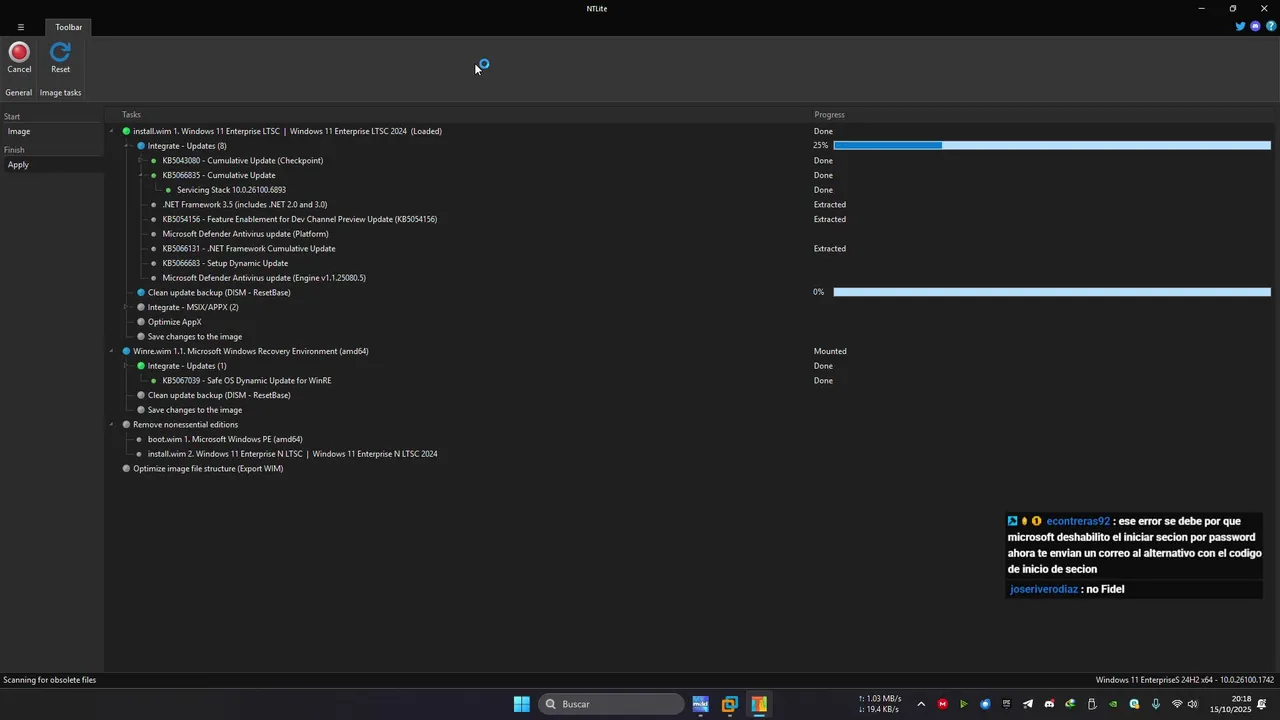Click the Telegram tray icon
1280x720 pixels.
click(x=1027, y=704)
